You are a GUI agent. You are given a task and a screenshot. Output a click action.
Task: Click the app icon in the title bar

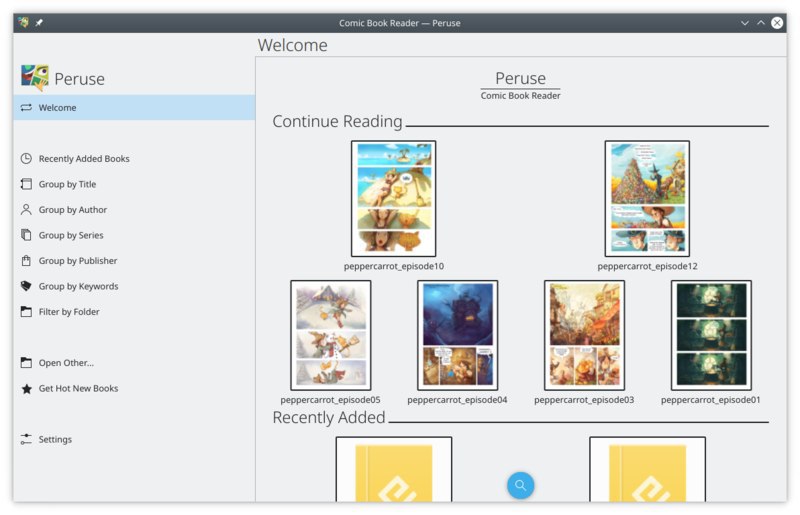(x=23, y=22)
